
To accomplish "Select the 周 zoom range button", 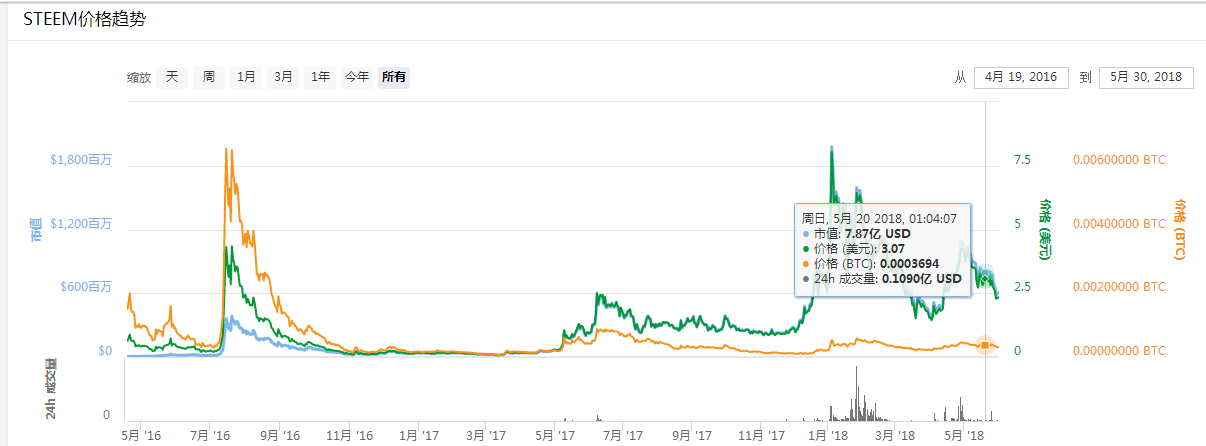I will tap(208, 77).
